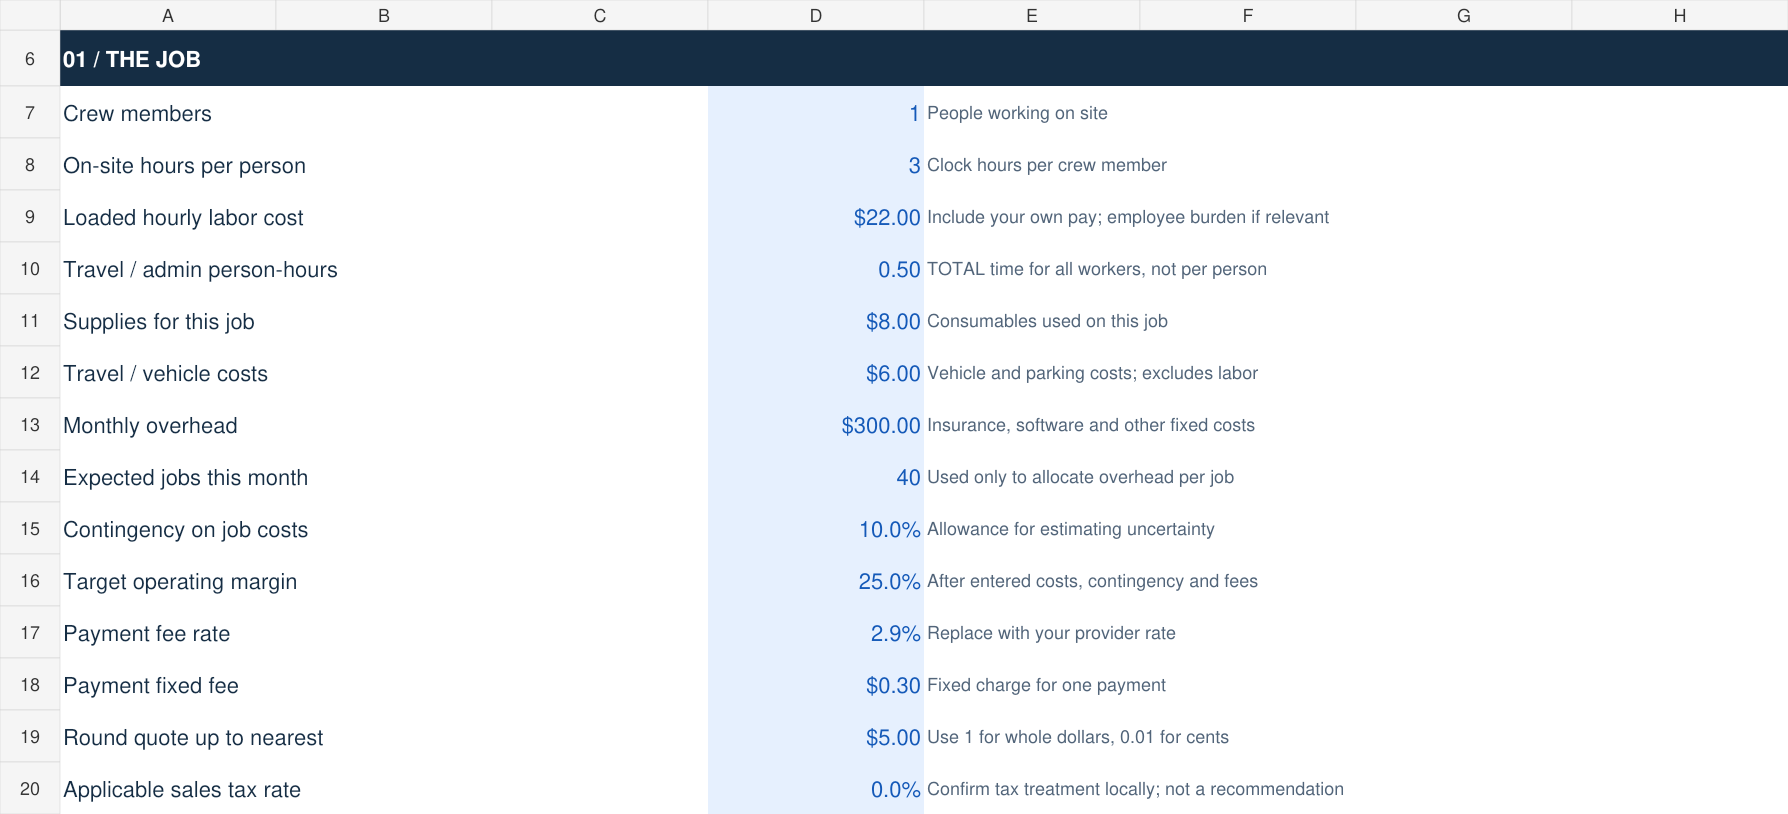Select the 'Payment fee rate' label
The image size is (1788, 814).
point(146,634)
